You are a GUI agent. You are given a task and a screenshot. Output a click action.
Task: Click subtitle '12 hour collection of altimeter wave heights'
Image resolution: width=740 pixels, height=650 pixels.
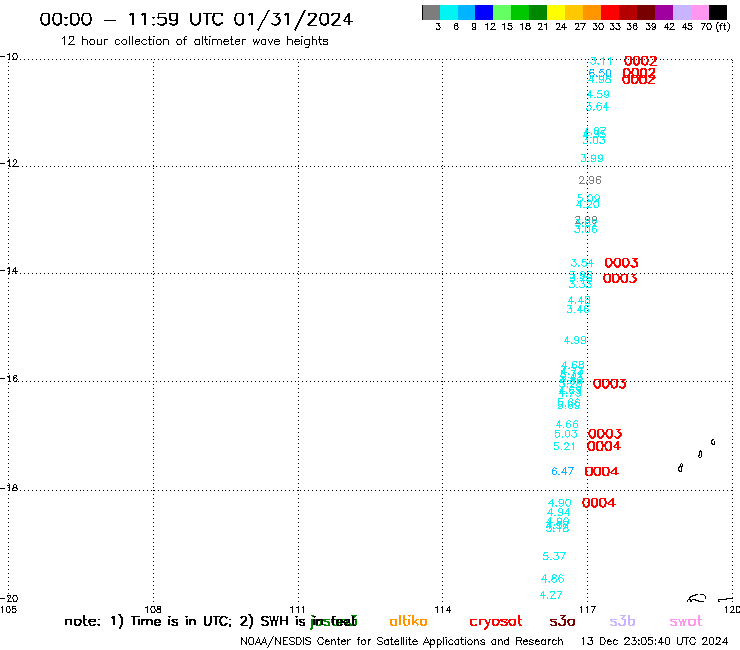pyautogui.click(x=194, y=41)
